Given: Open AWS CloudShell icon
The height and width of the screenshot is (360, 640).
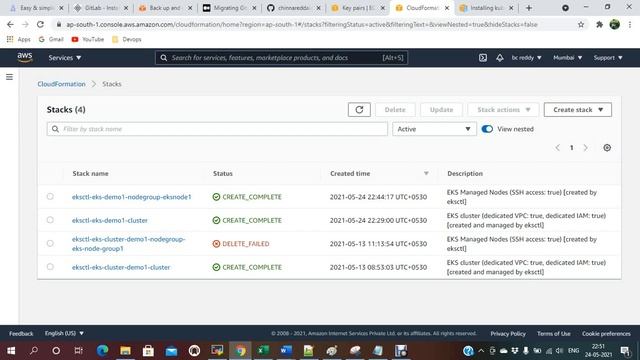Looking at the screenshot, I should point(483,58).
